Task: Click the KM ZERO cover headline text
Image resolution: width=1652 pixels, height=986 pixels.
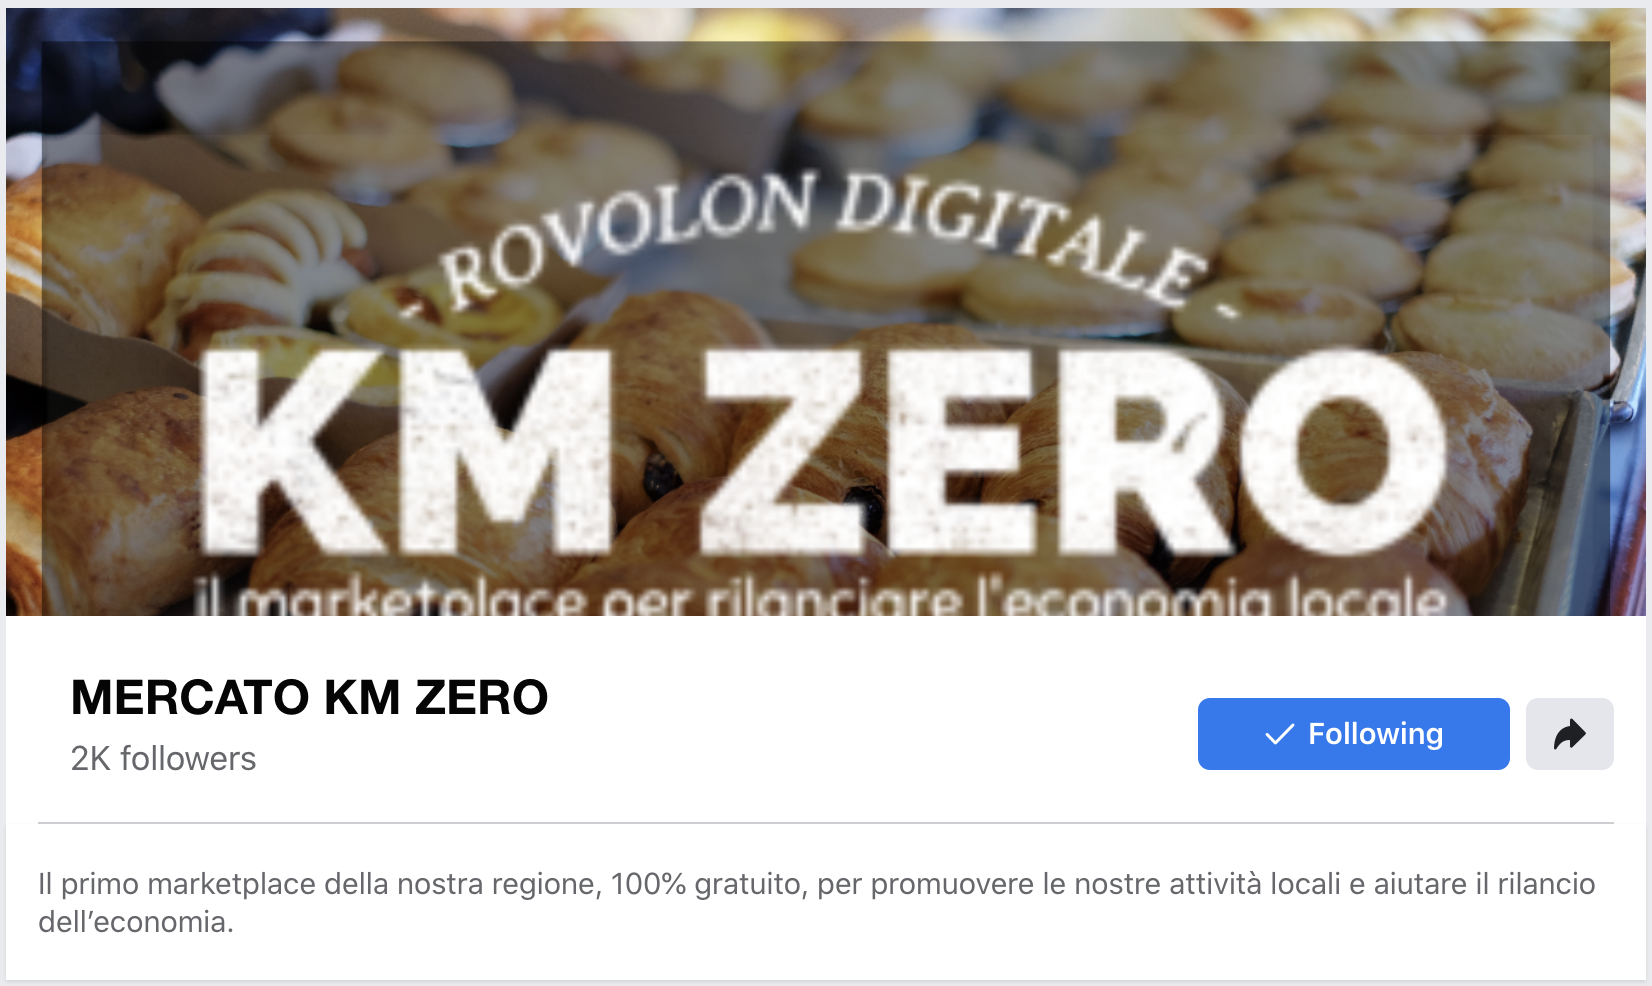Action: click(x=825, y=452)
